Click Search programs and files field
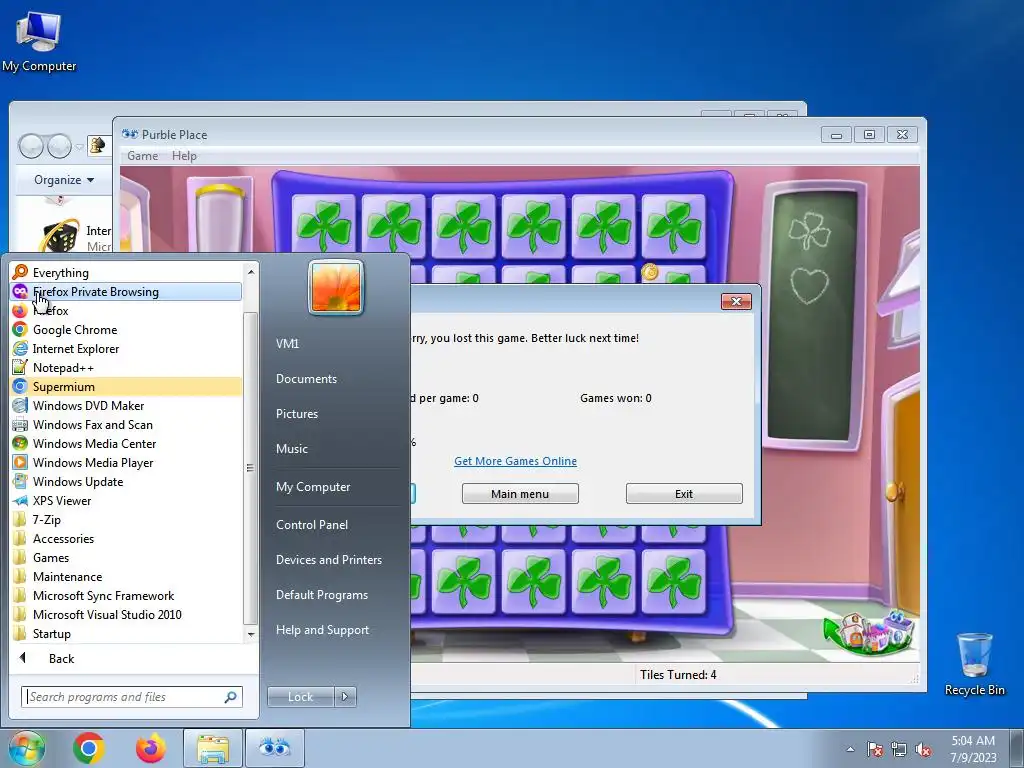 click(131, 697)
